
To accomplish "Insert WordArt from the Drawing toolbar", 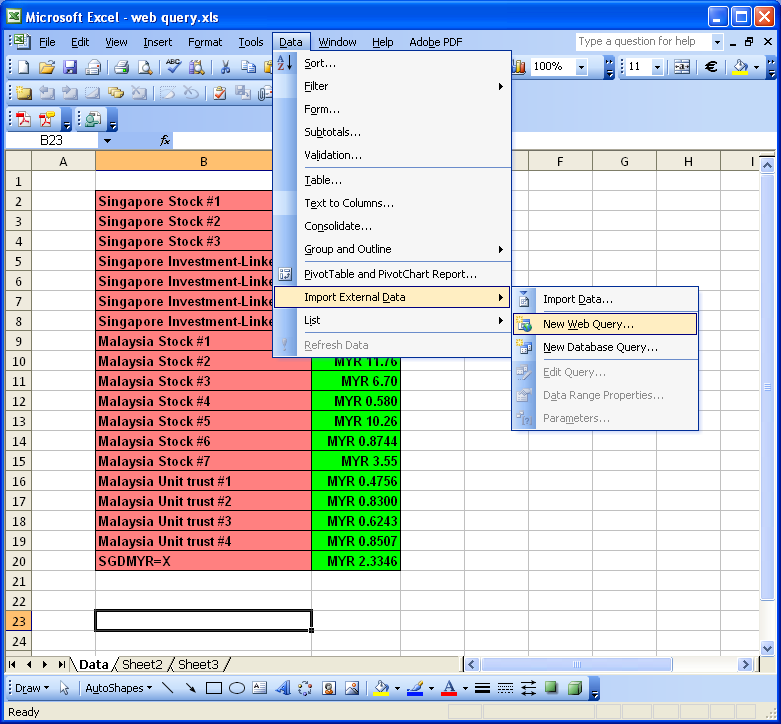I will coord(283,688).
